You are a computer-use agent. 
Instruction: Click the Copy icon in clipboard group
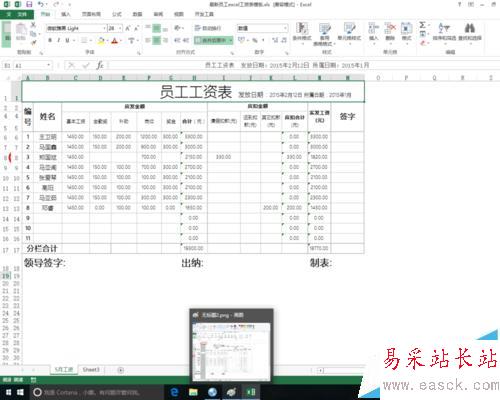point(33,34)
